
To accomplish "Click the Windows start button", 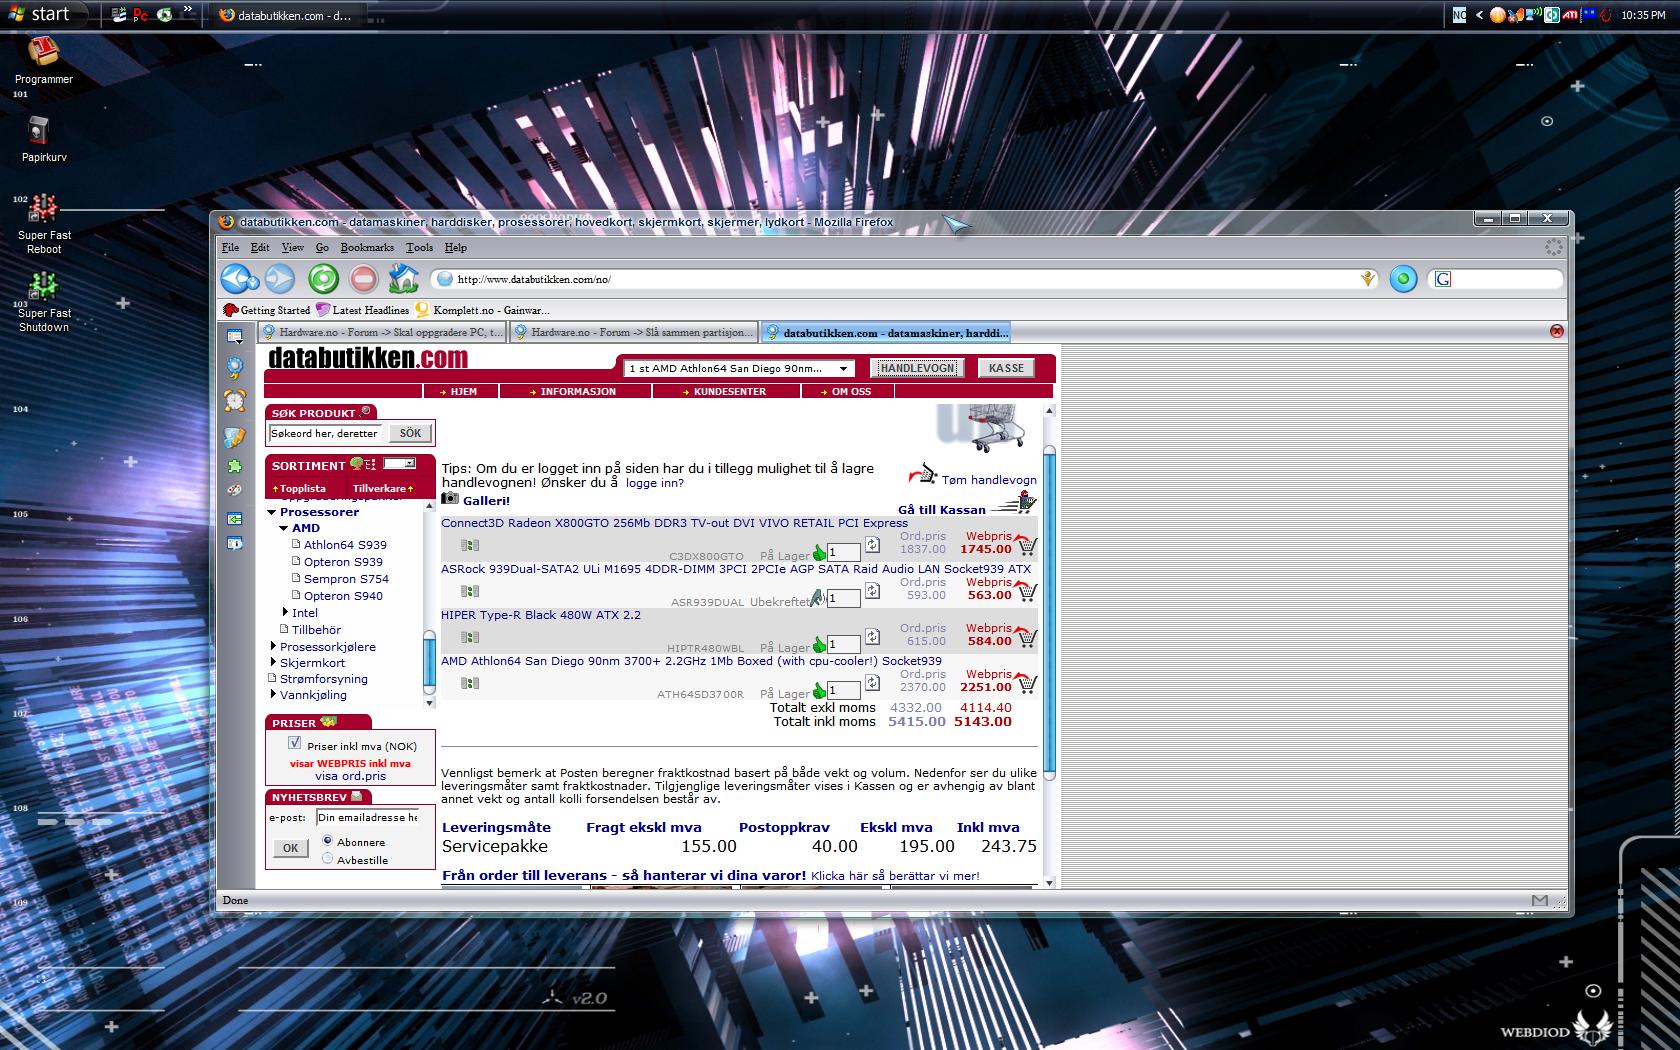I will (x=46, y=14).
